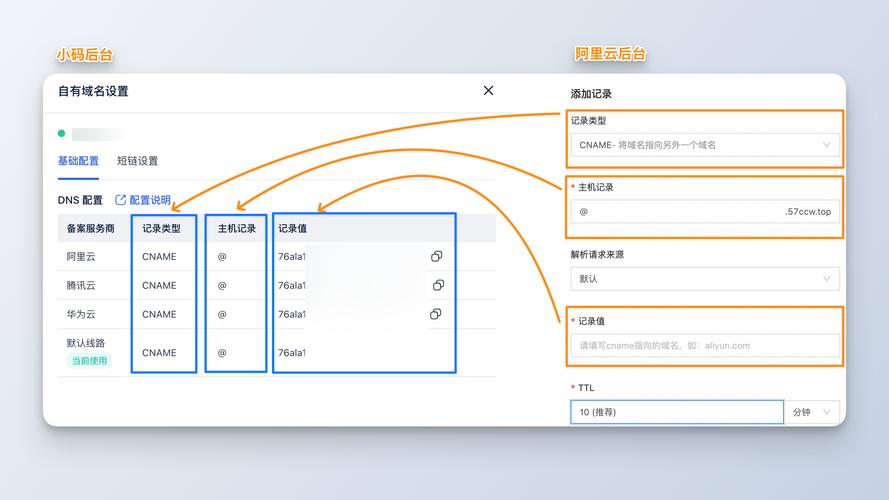
Task: Focus the TTL 10 (推荐) field
Action: (x=677, y=412)
